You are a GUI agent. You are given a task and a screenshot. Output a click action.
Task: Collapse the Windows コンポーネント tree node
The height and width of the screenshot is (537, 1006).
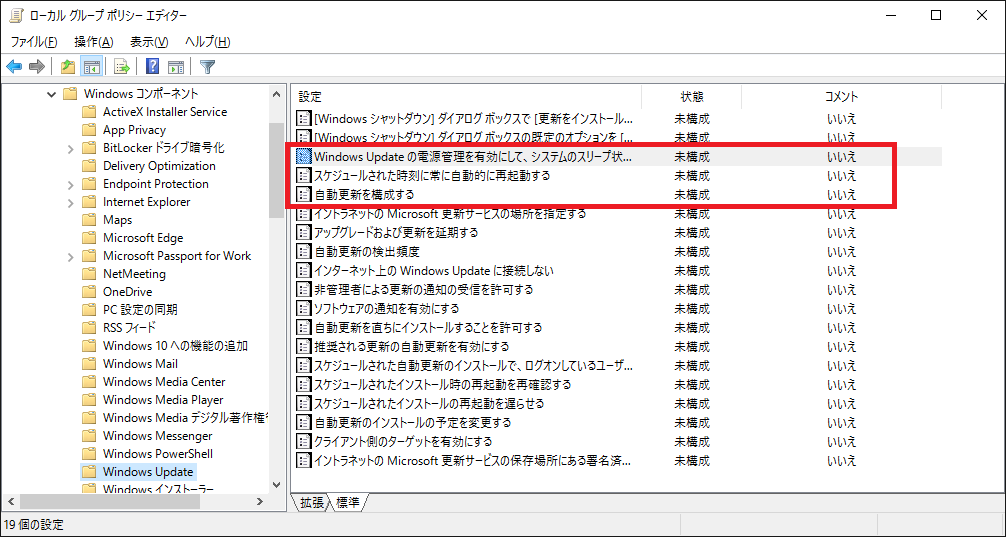pos(50,94)
